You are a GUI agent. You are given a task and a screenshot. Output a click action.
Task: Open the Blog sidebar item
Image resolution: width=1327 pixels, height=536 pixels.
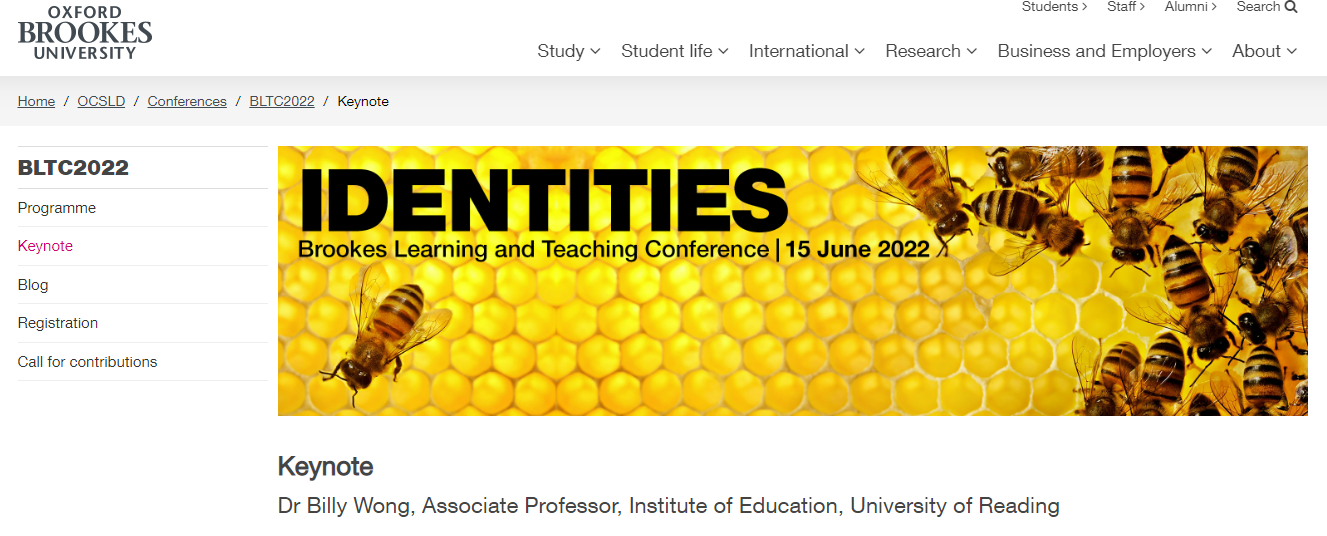click(x=33, y=285)
